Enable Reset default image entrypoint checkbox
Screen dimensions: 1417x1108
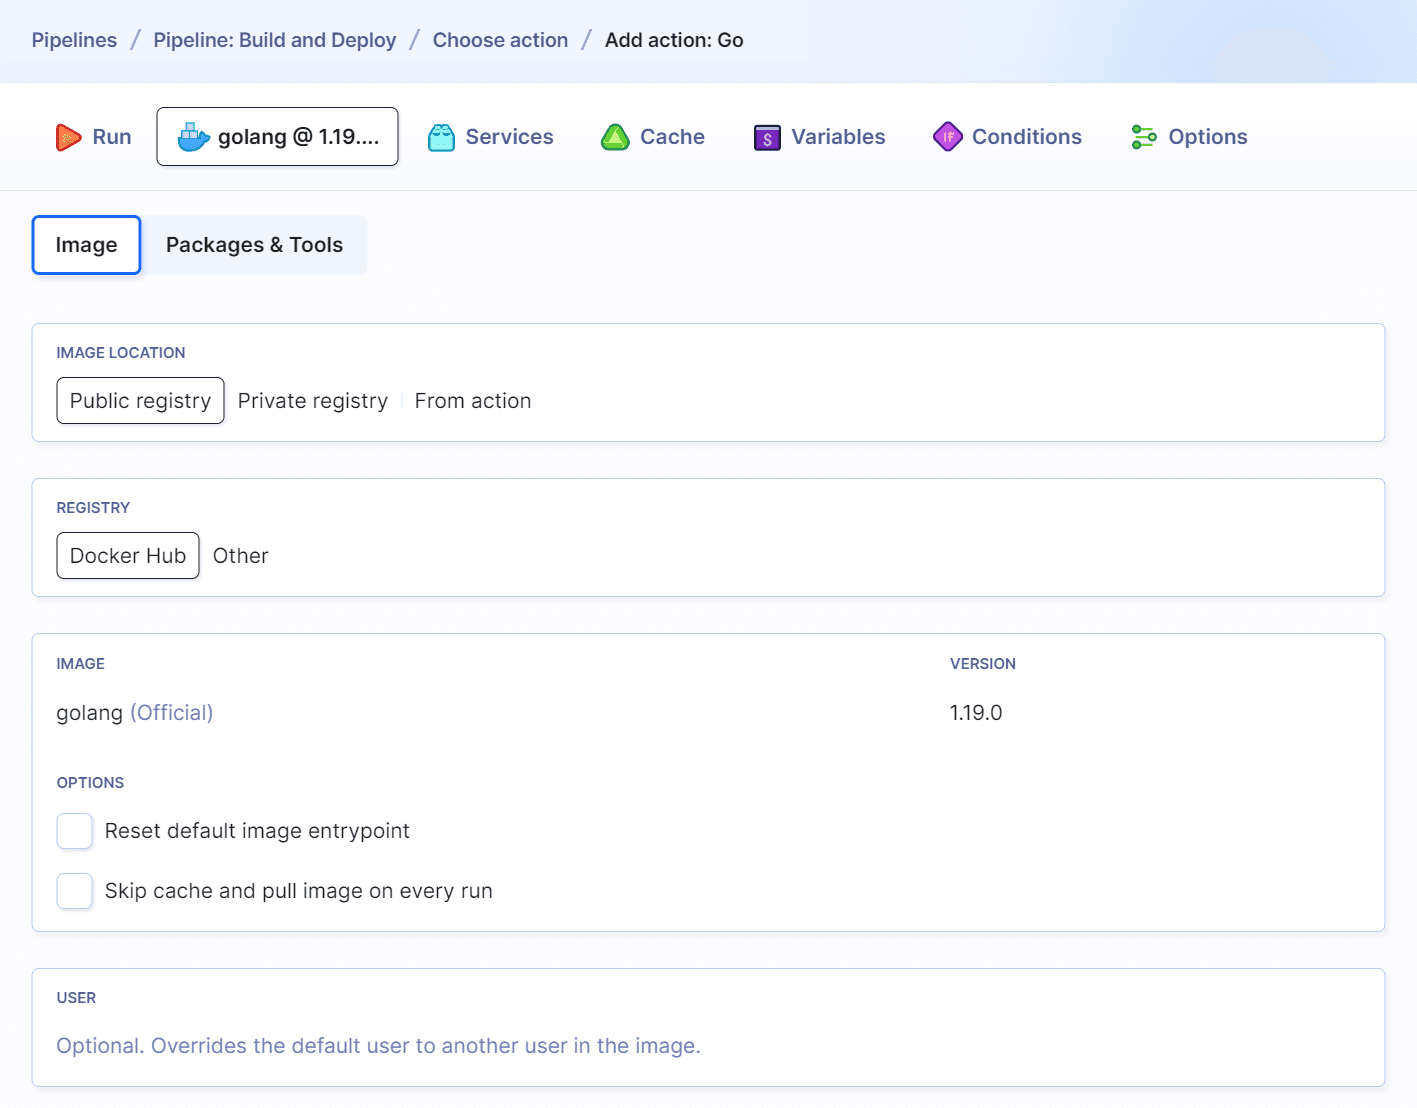click(x=75, y=831)
